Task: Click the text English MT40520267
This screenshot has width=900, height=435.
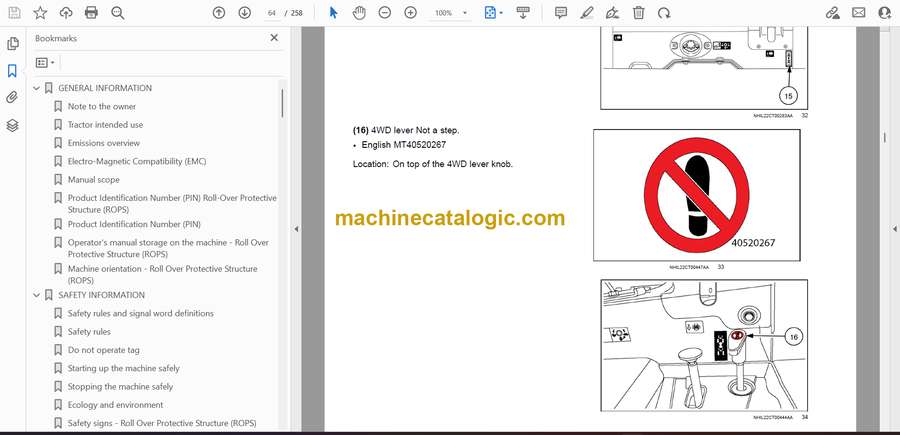Action: 404,145
